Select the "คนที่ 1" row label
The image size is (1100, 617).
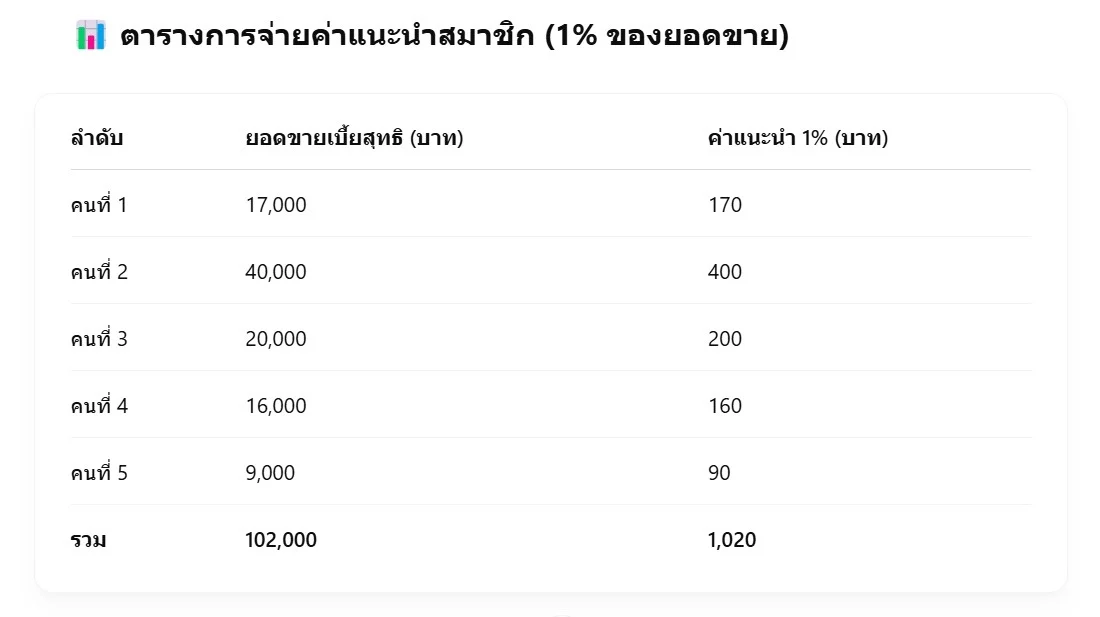click(99, 205)
